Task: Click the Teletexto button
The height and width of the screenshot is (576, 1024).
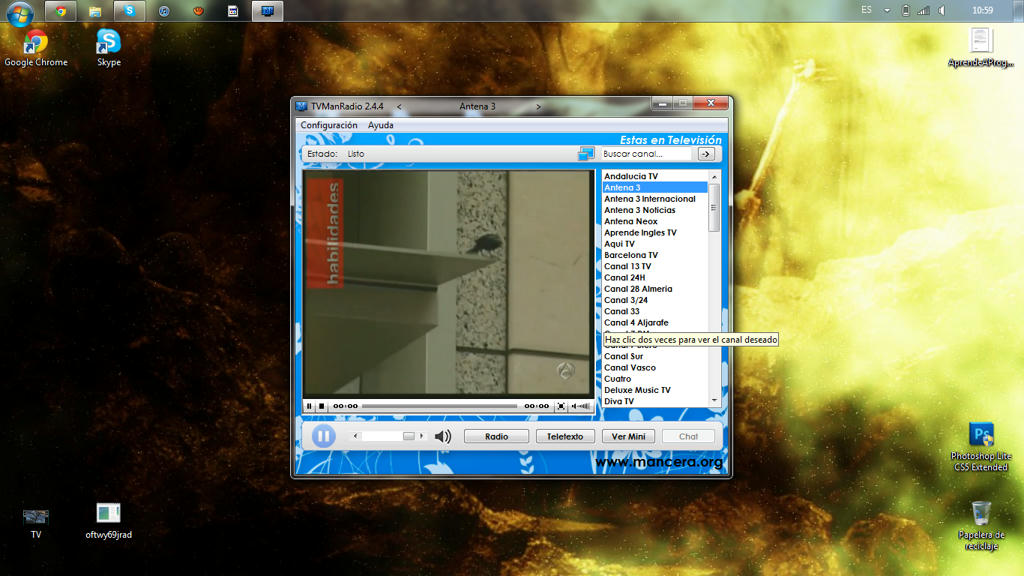Action: [565, 437]
